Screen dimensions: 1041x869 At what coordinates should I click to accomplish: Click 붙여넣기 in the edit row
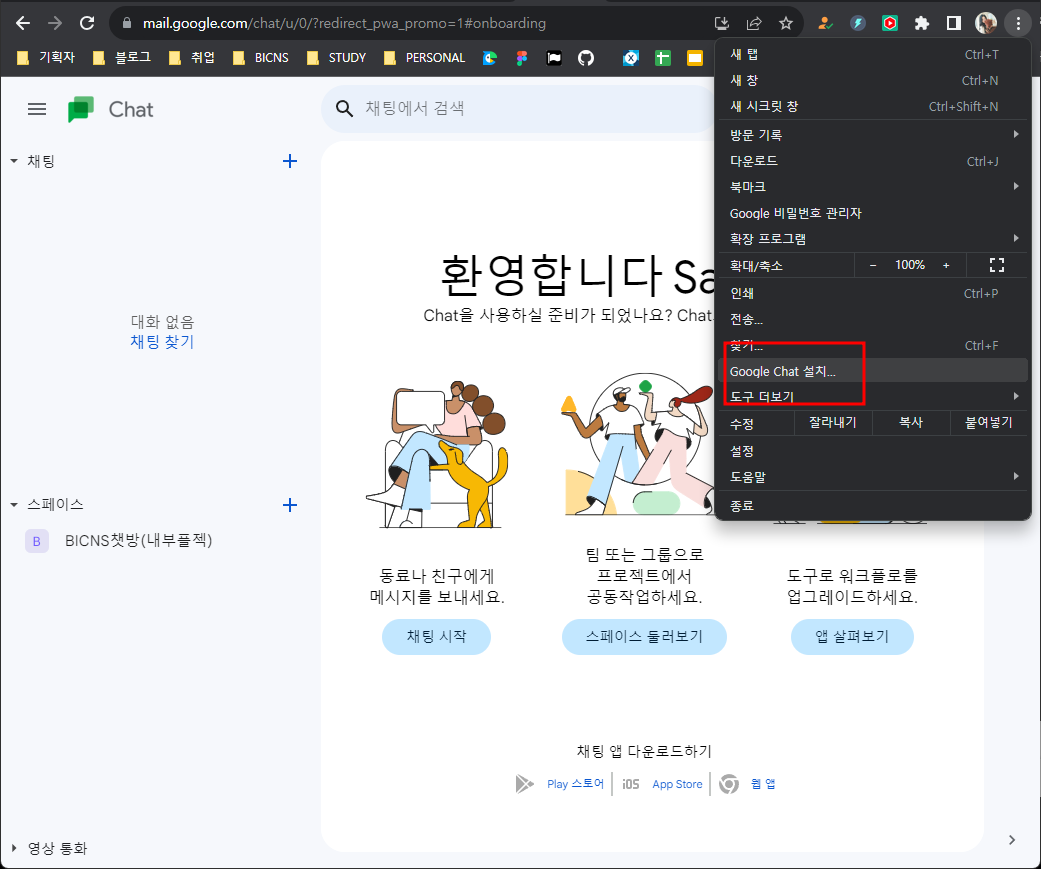(x=989, y=423)
